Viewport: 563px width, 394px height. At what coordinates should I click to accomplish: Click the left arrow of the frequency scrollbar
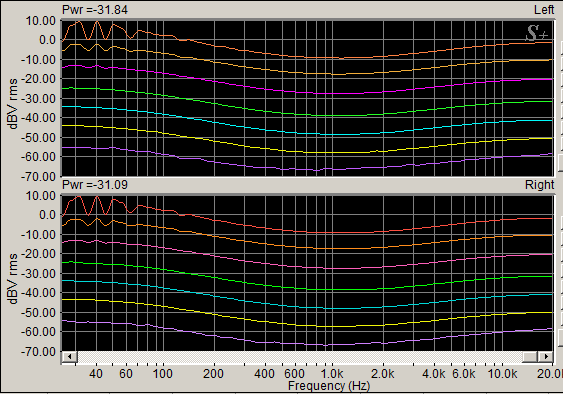pyautogui.click(x=70, y=357)
